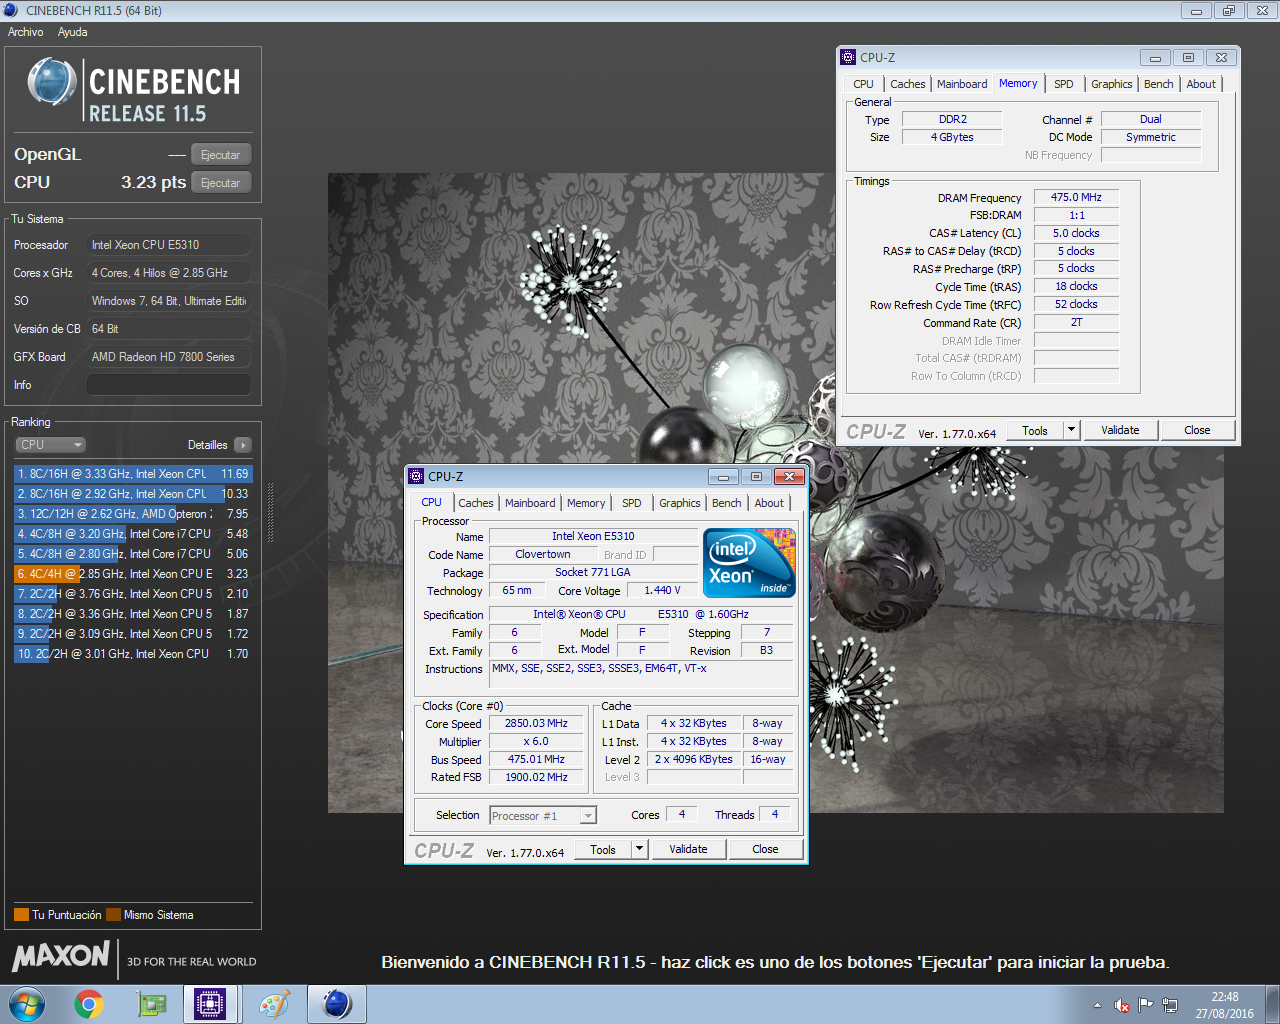The image size is (1280, 1024).
Task: Open Bench tab in front CPU-Z
Action: [x=727, y=503]
